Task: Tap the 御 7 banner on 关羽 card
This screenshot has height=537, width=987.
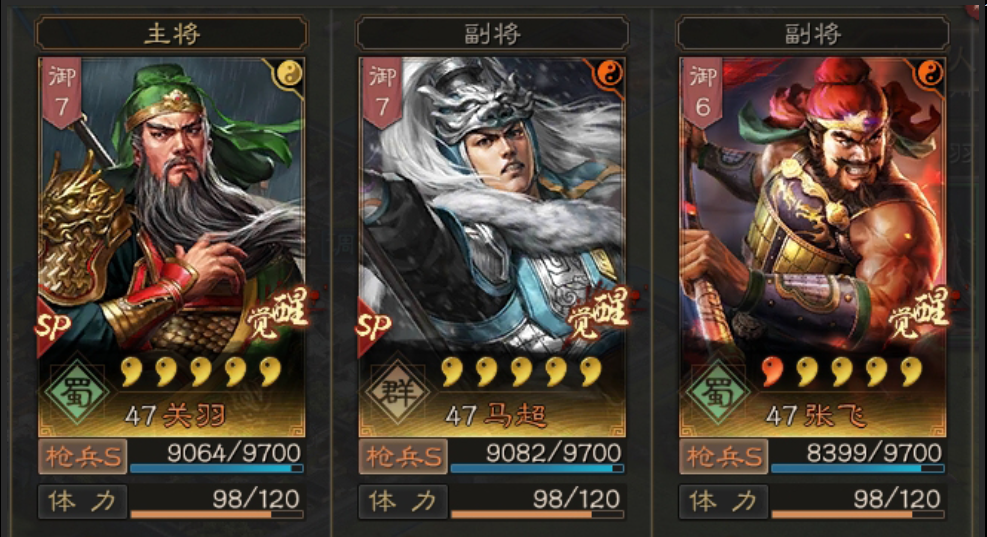Action: pos(62,92)
